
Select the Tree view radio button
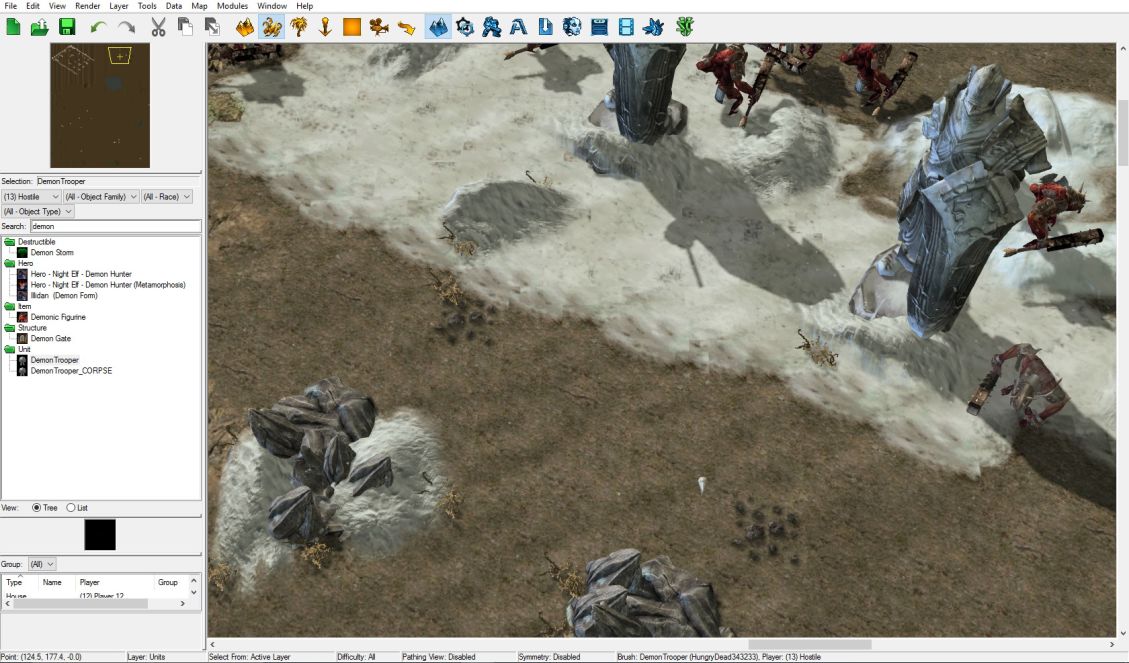click(x=37, y=508)
